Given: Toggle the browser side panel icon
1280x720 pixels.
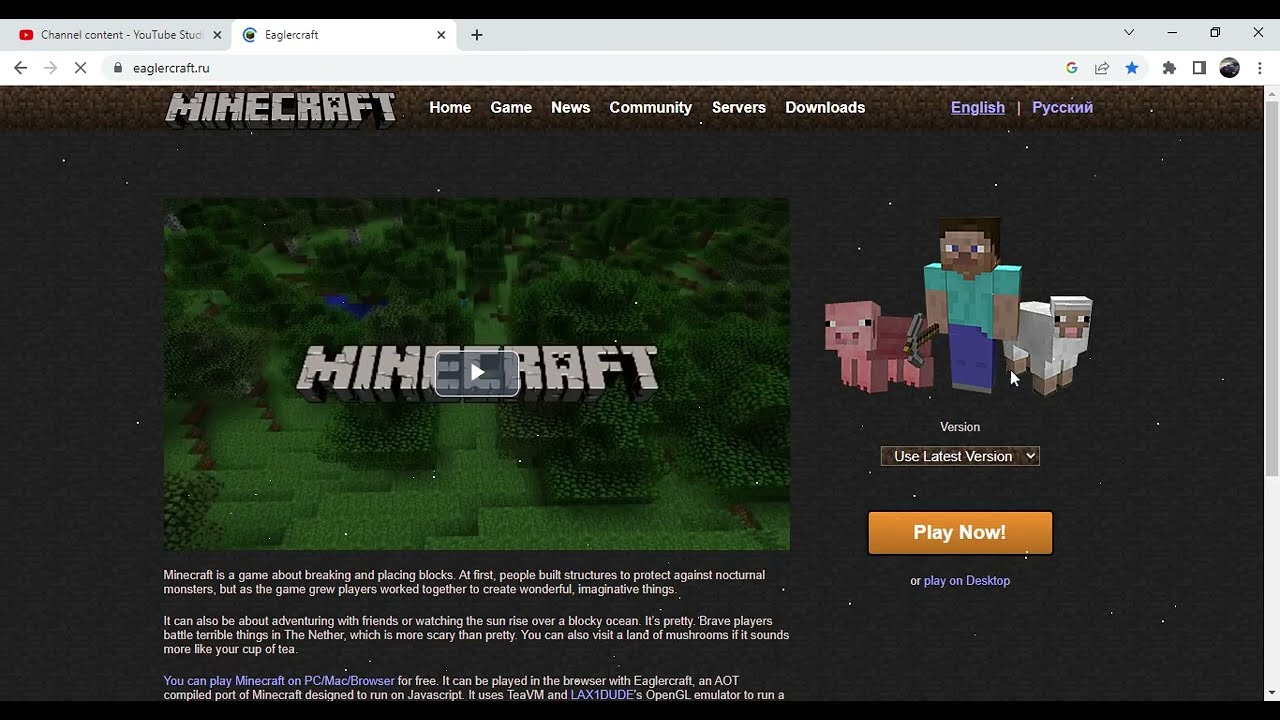Looking at the screenshot, I should (1199, 68).
